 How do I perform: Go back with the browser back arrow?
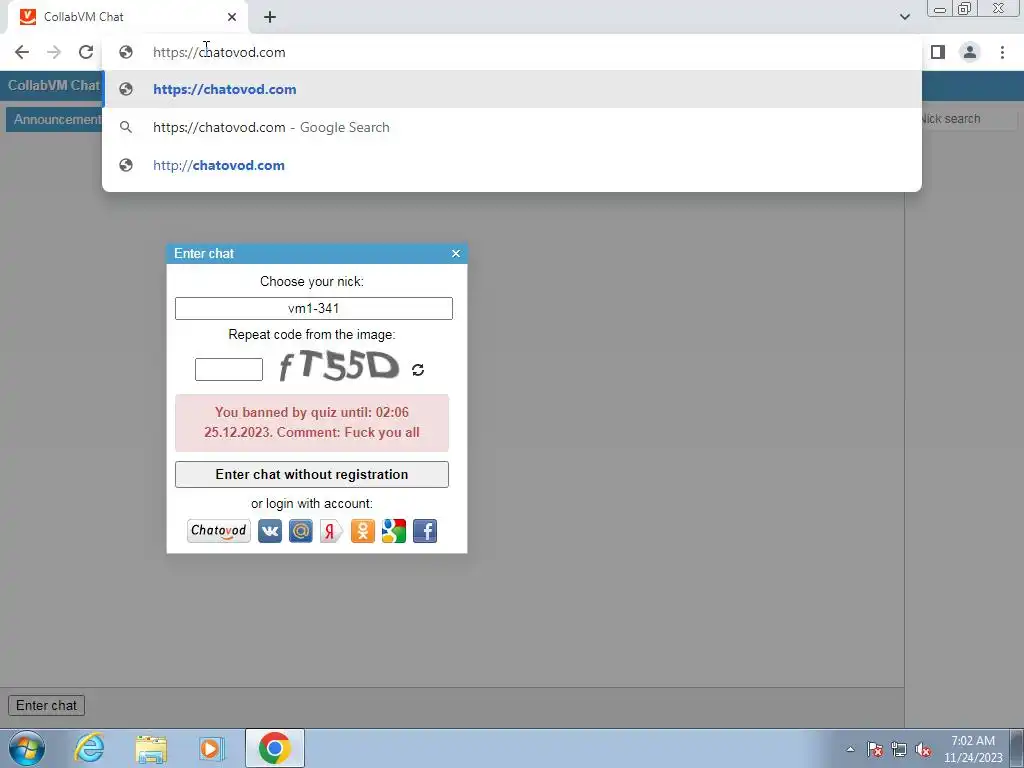(x=22, y=52)
